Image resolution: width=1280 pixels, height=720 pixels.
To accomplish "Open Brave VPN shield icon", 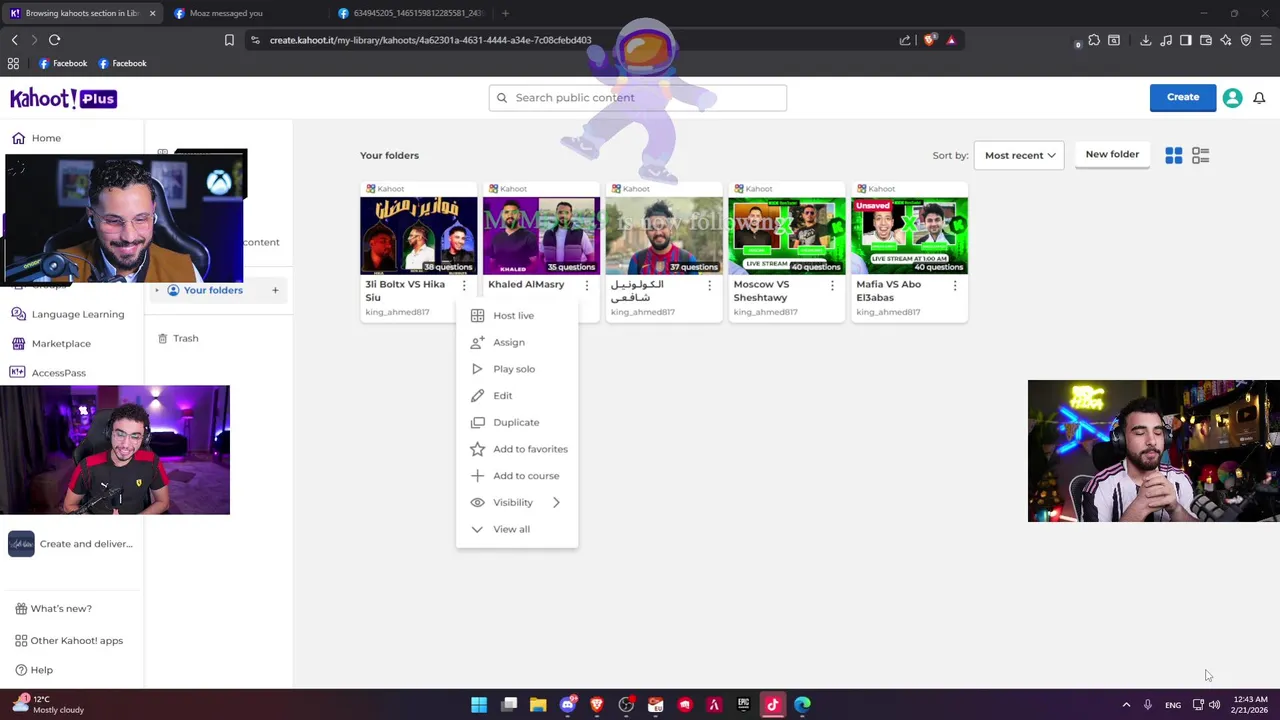I will pyautogui.click(x=1246, y=40).
